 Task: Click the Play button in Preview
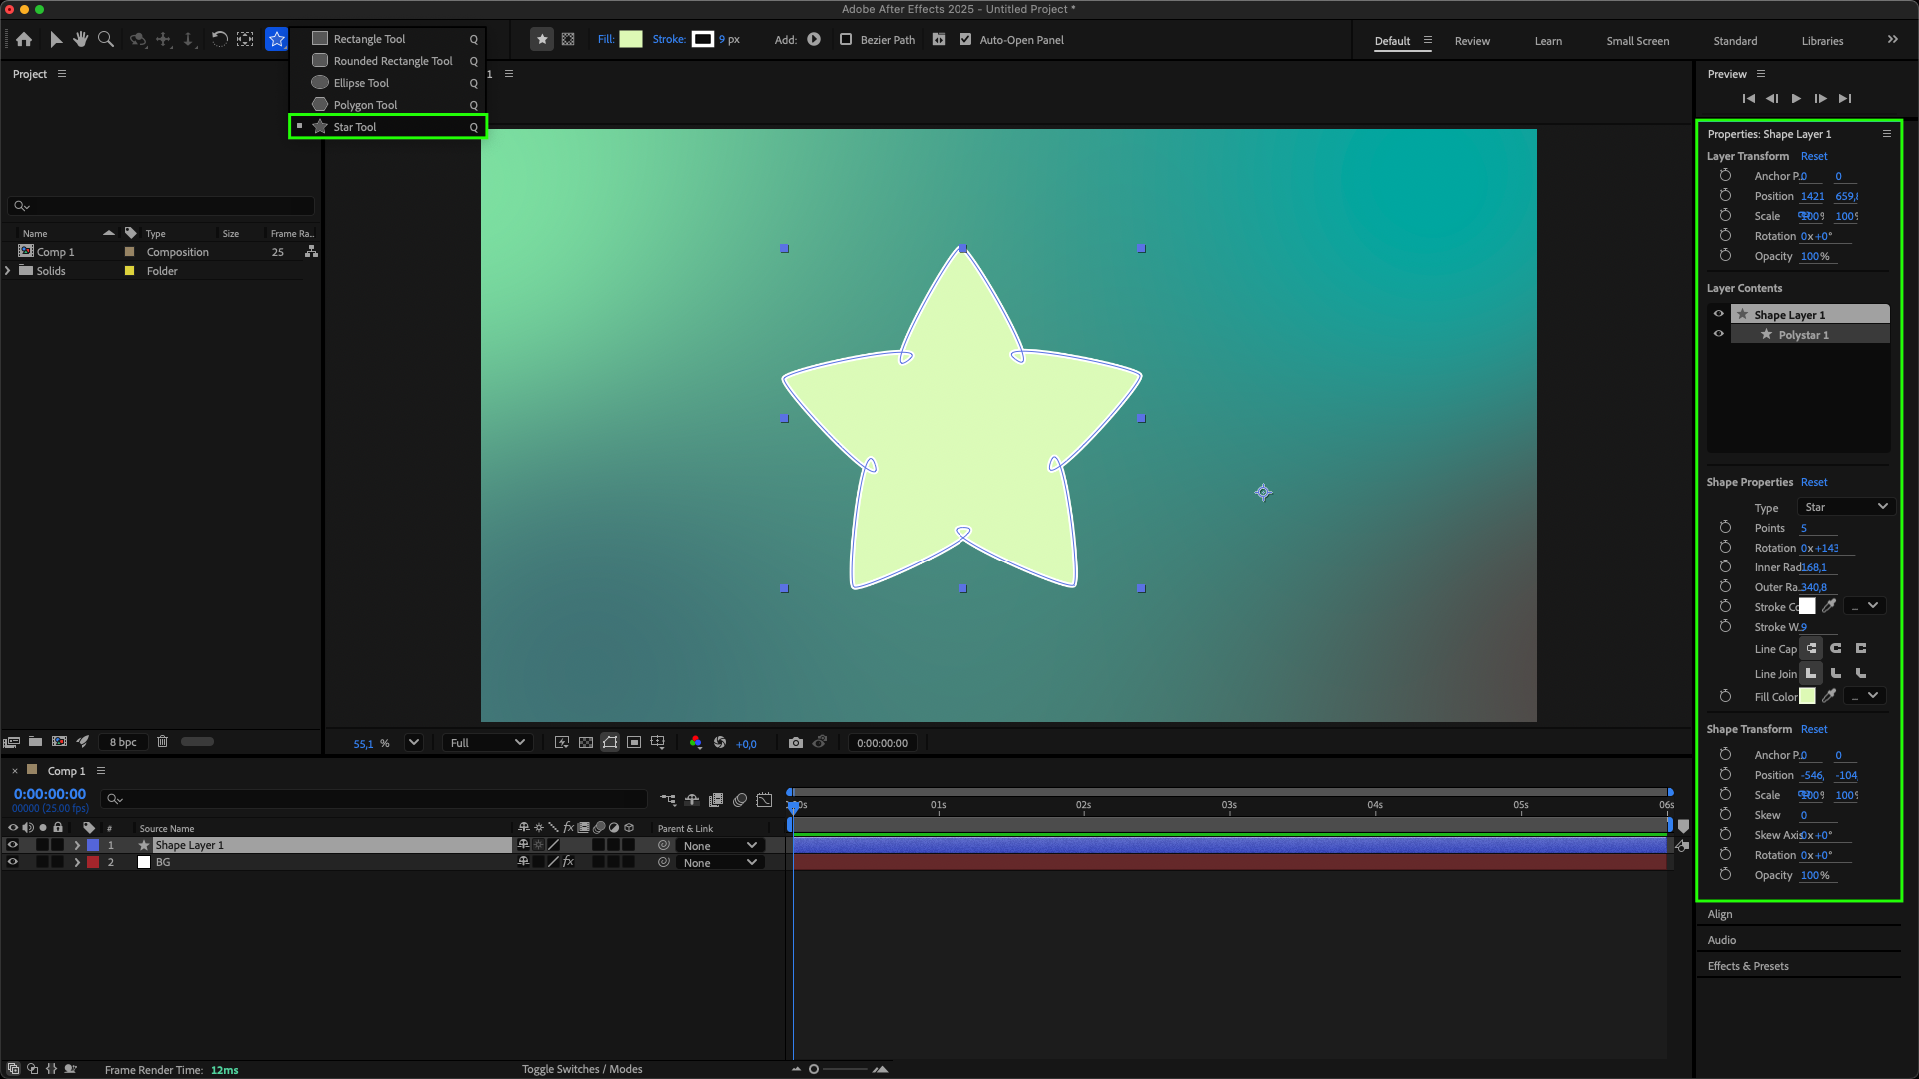pyautogui.click(x=1796, y=98)
